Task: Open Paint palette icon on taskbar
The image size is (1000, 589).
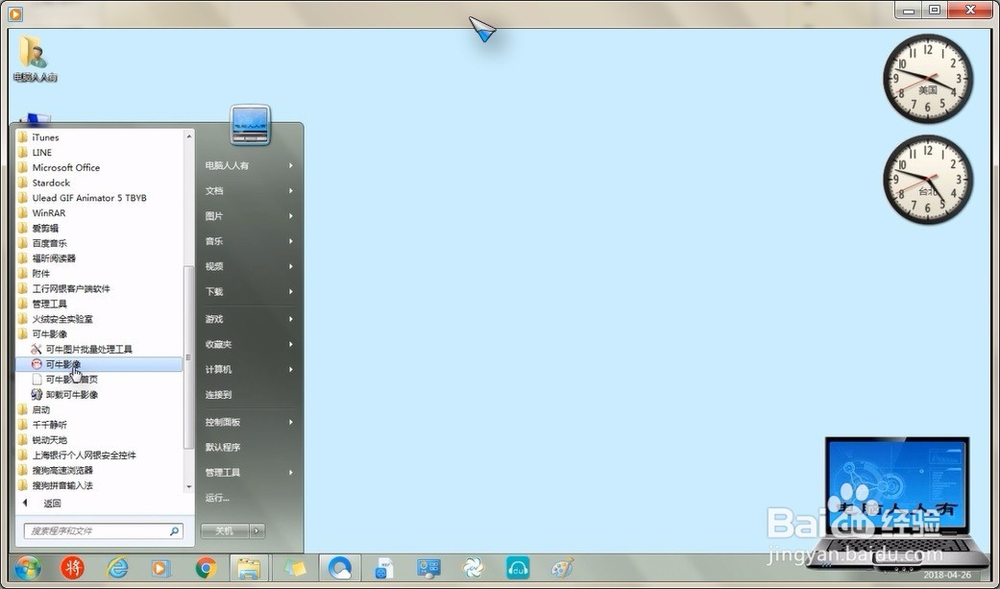Action: click(562, 567)
